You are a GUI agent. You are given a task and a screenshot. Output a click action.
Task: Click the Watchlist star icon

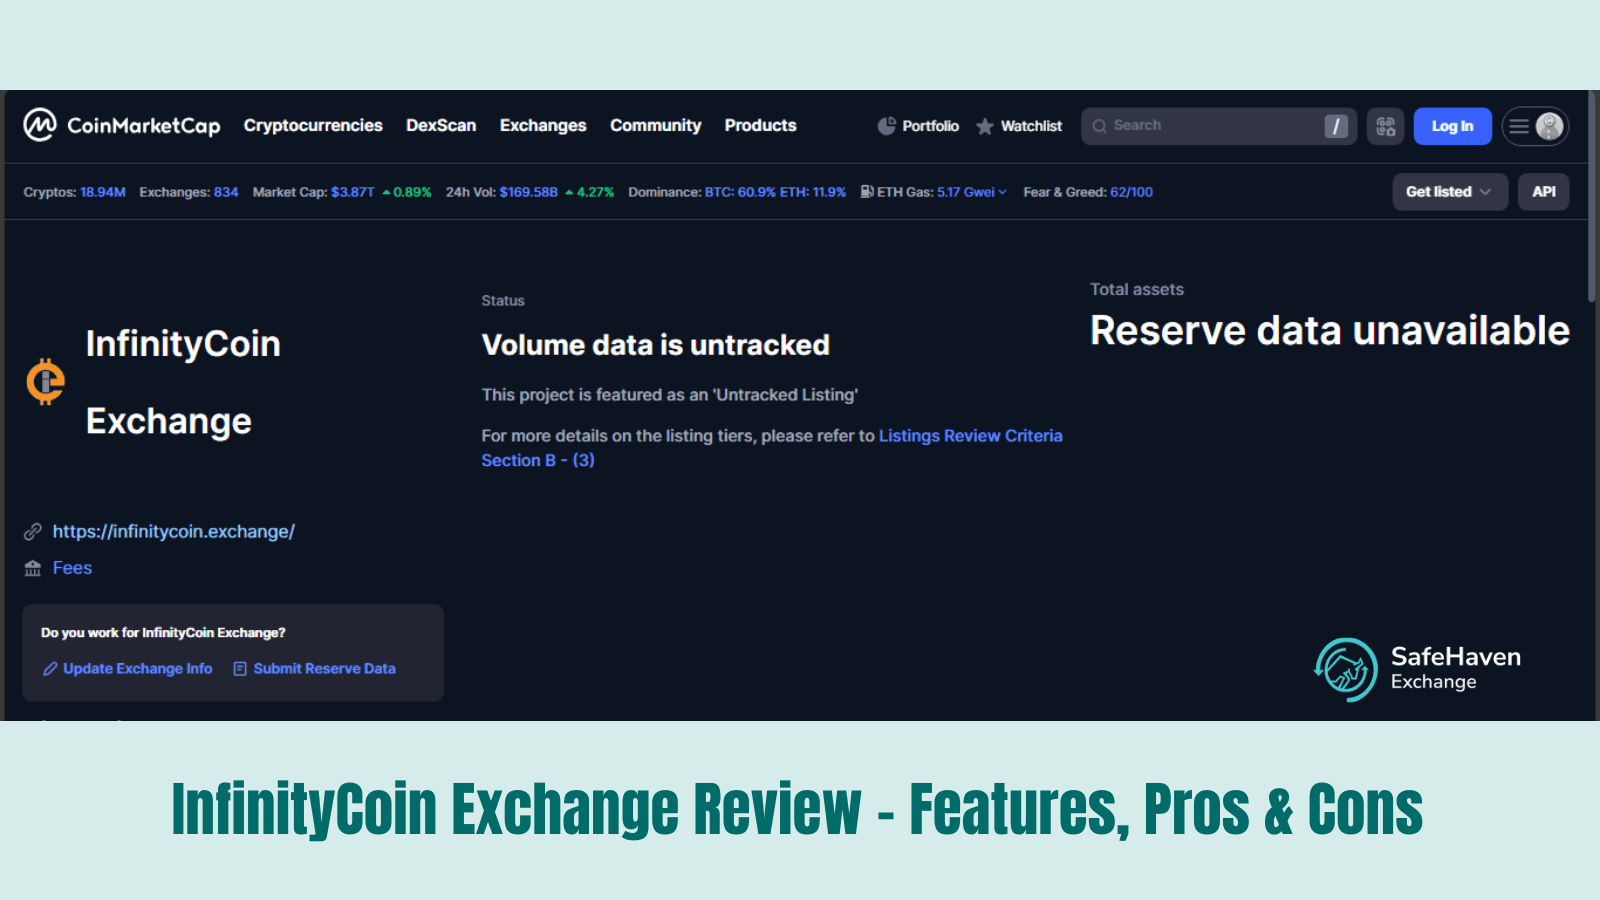pos(986,126)
